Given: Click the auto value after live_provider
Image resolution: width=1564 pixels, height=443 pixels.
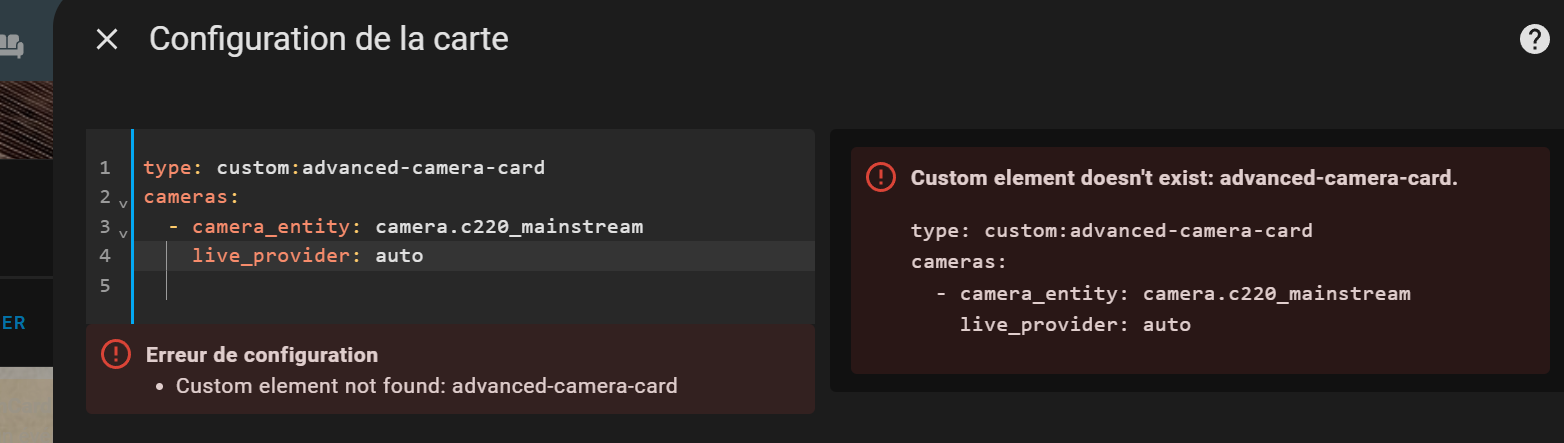Looking at the screenshot, I should (399, 256).
